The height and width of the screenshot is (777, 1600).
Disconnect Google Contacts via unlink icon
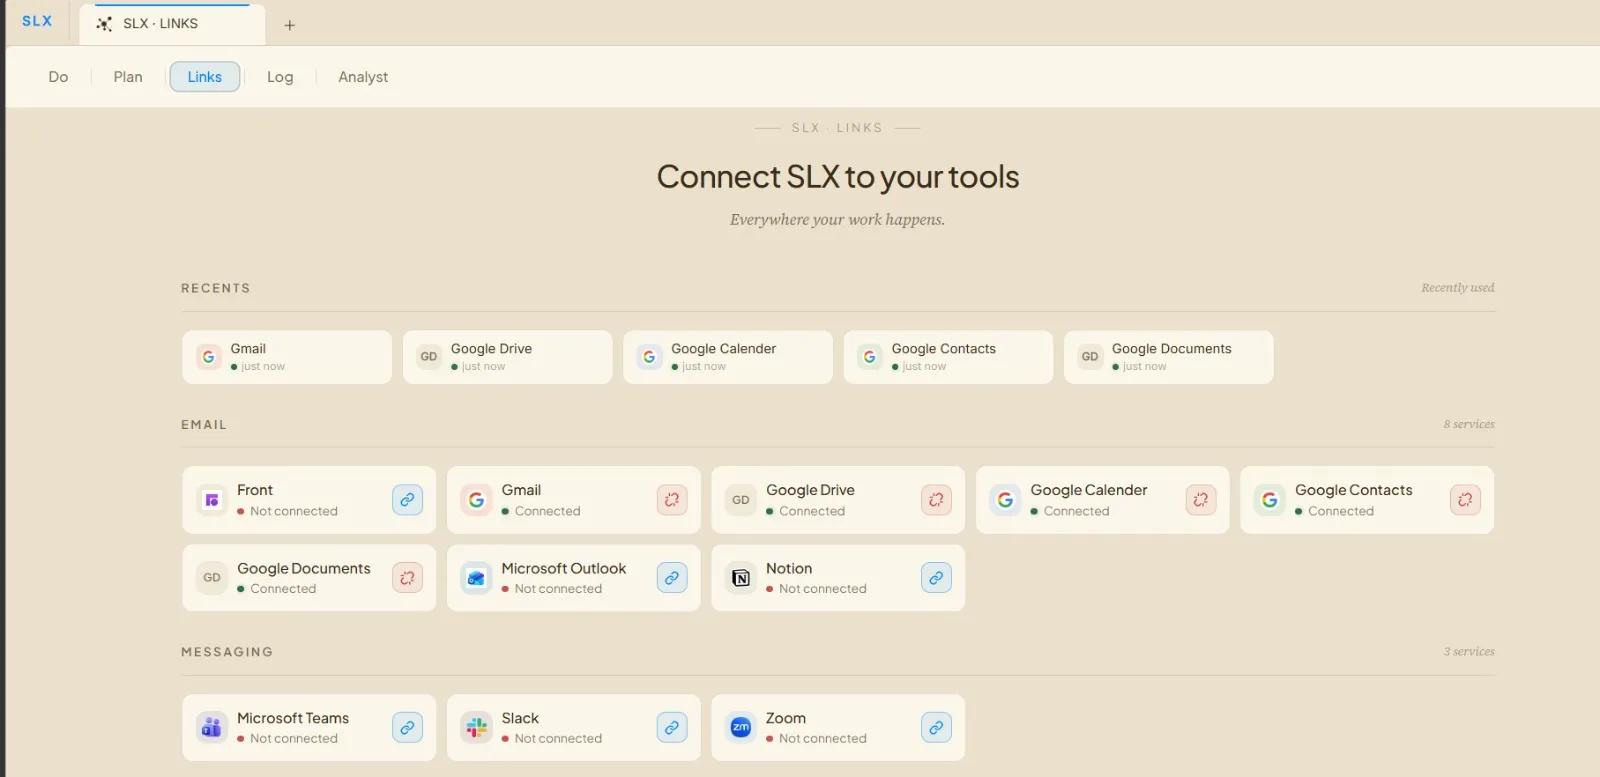click(1465, 499)
